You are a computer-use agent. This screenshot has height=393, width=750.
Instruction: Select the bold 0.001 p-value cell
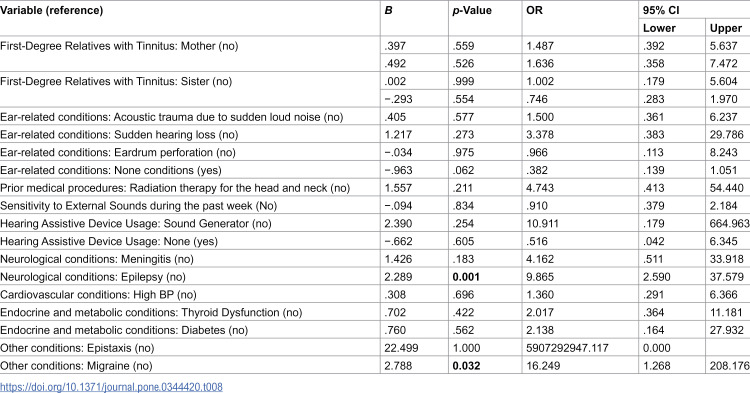pyautogui.click(x=466, y=277)
